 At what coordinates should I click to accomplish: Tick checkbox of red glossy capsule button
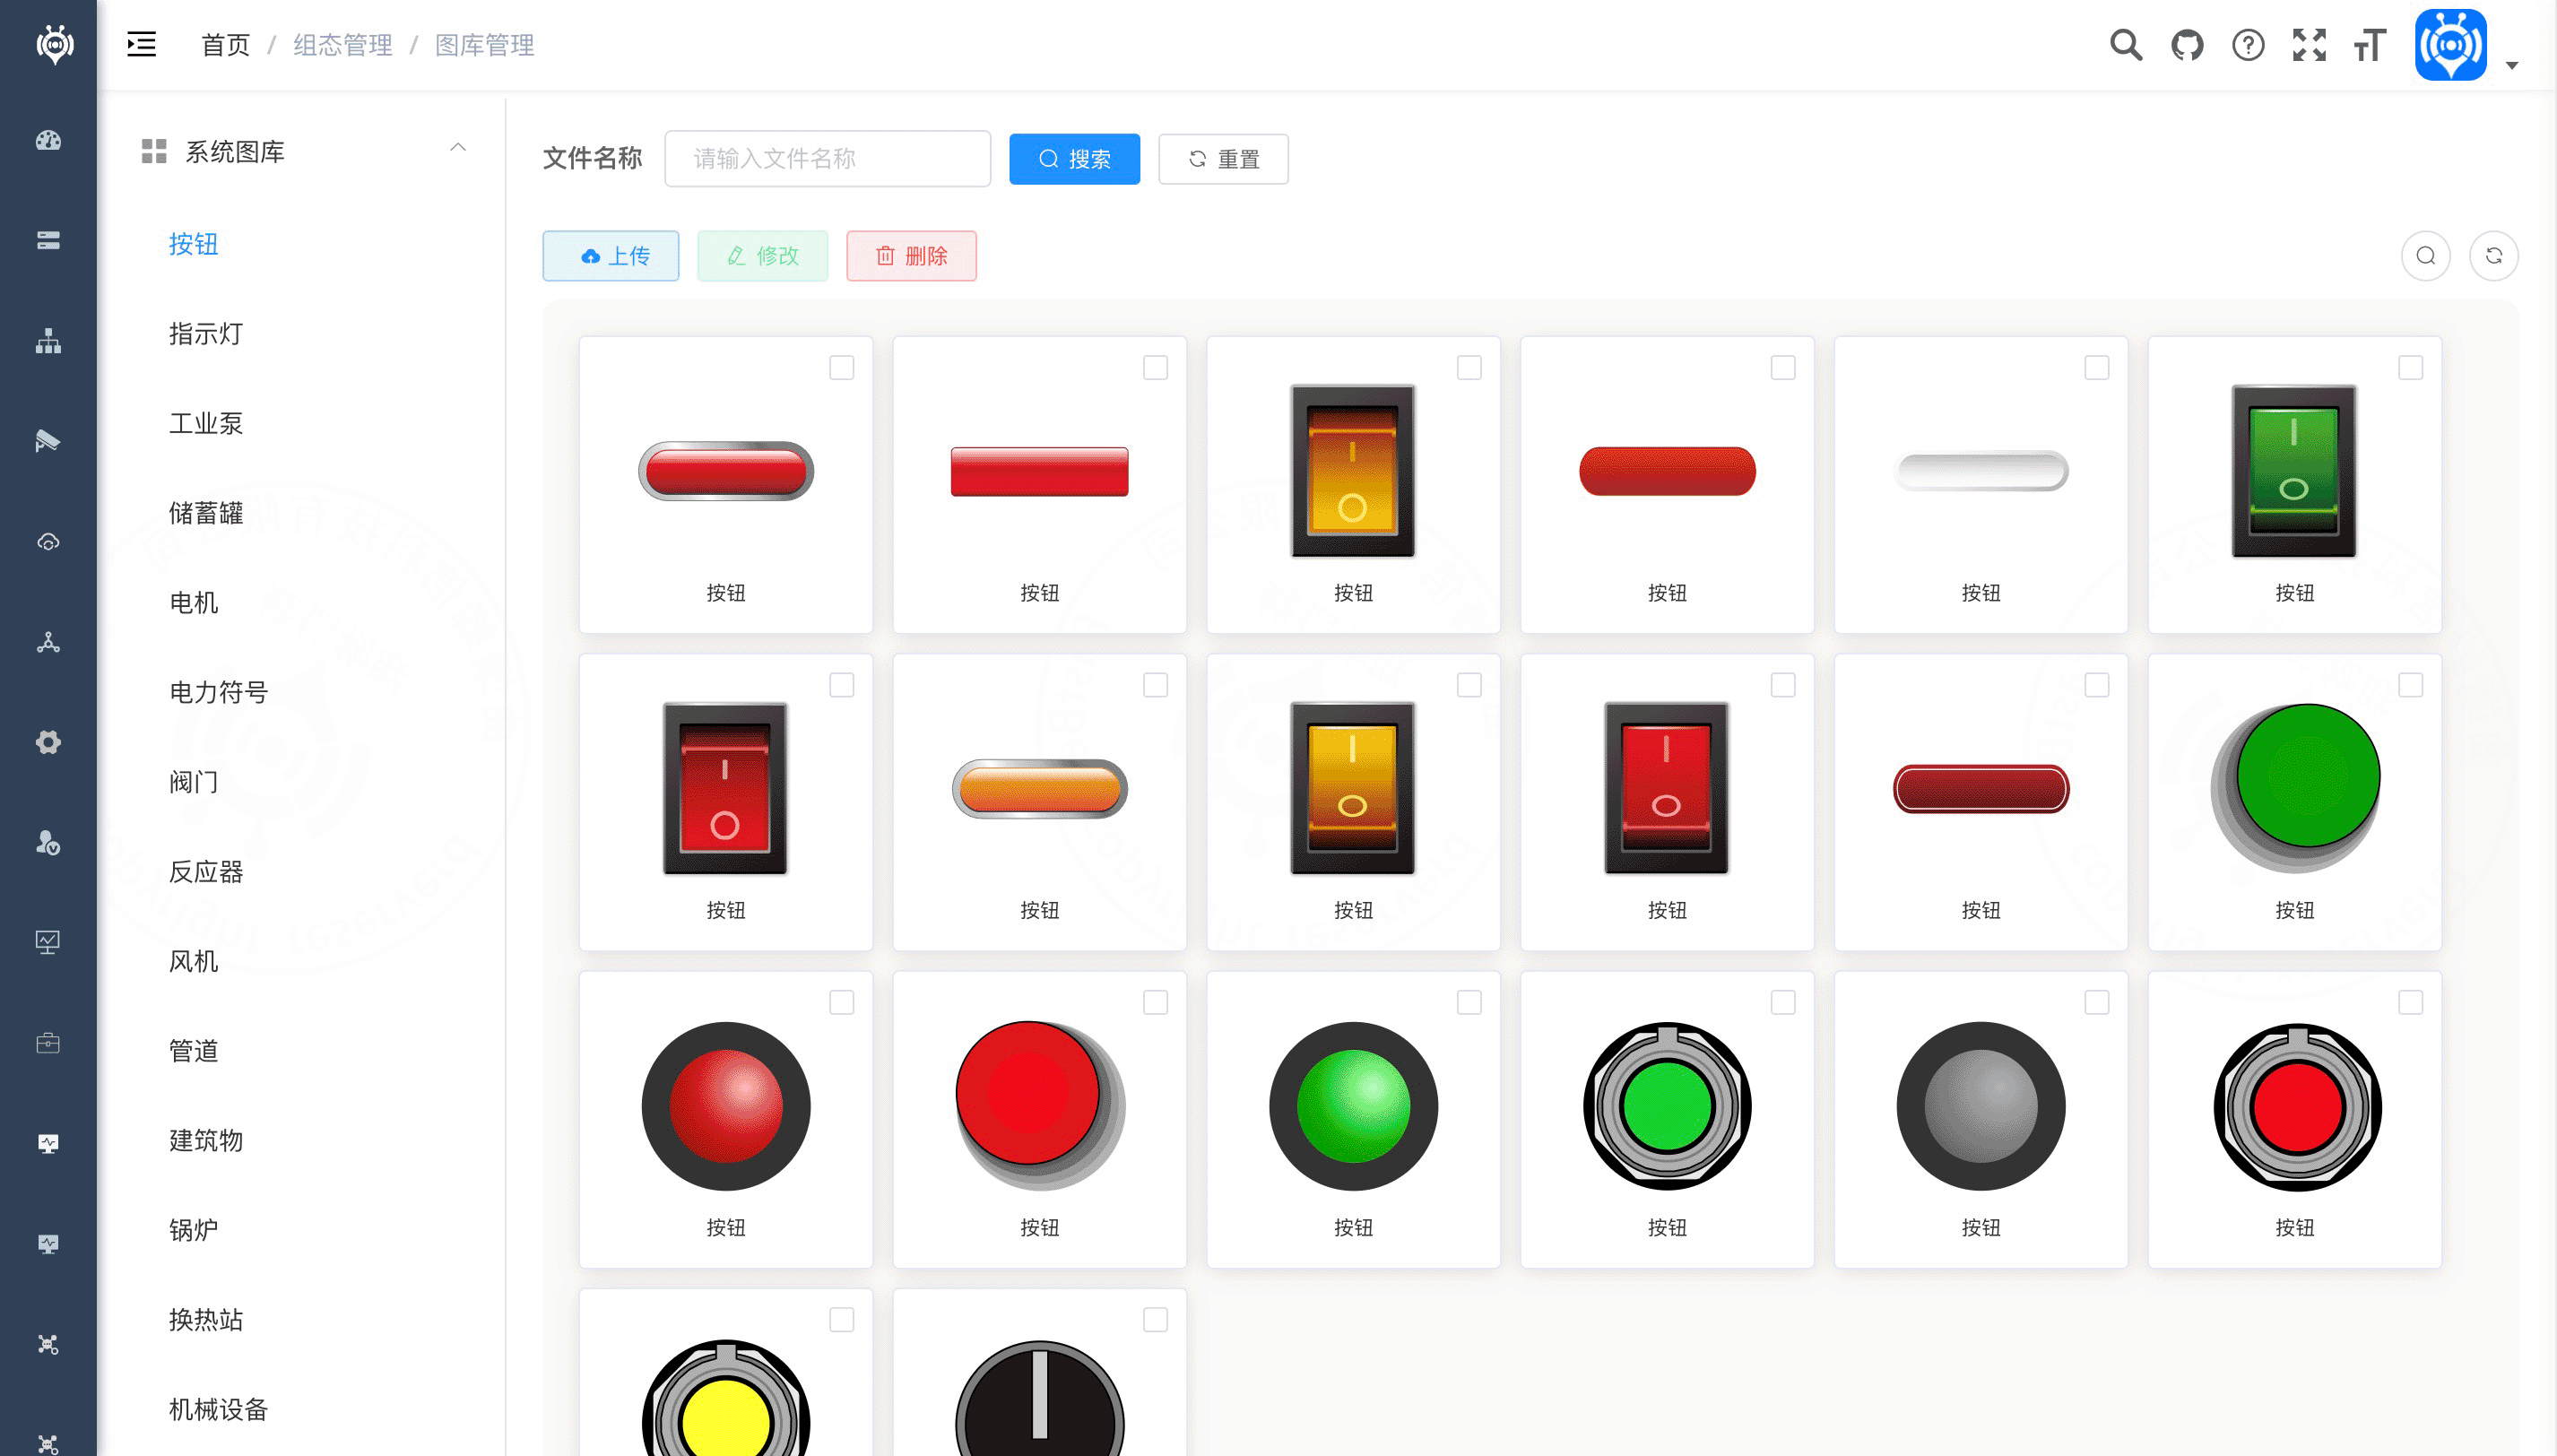click(842, 368)
